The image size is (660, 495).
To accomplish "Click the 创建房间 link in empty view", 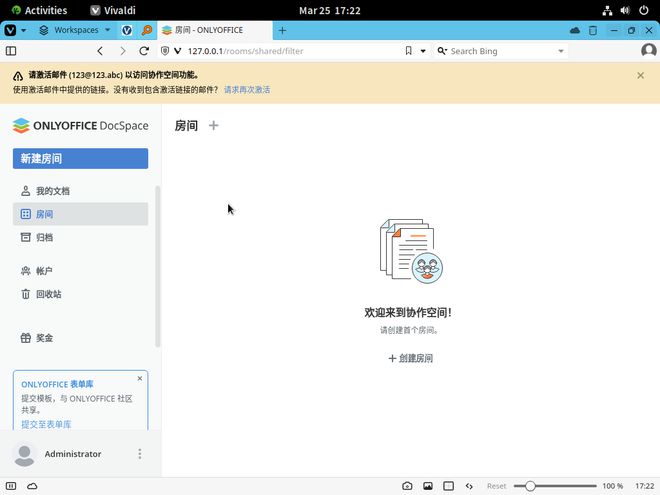I will [410, 358].
